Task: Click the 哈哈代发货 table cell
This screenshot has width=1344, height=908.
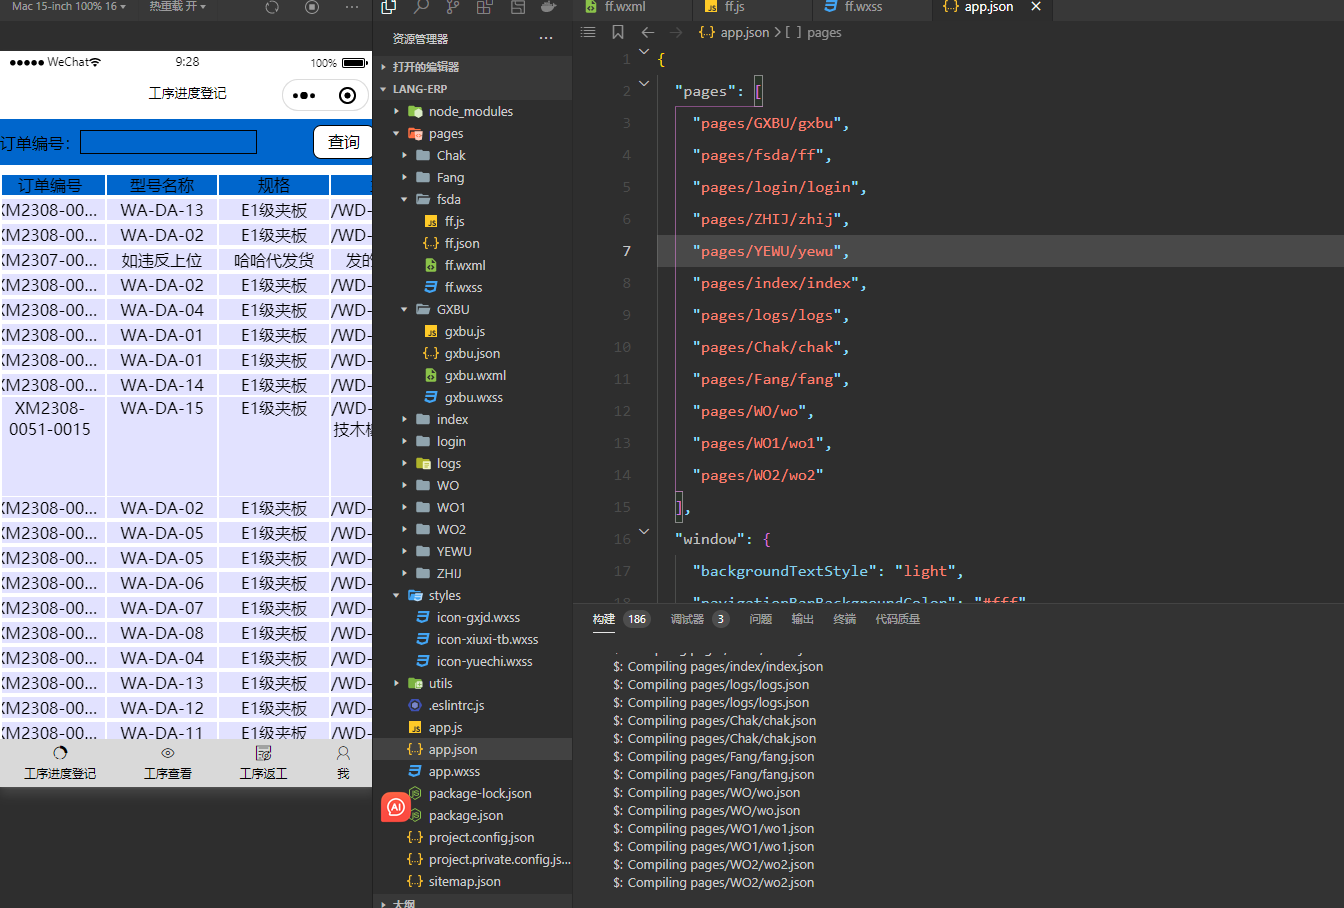Action: coord(274,260)
